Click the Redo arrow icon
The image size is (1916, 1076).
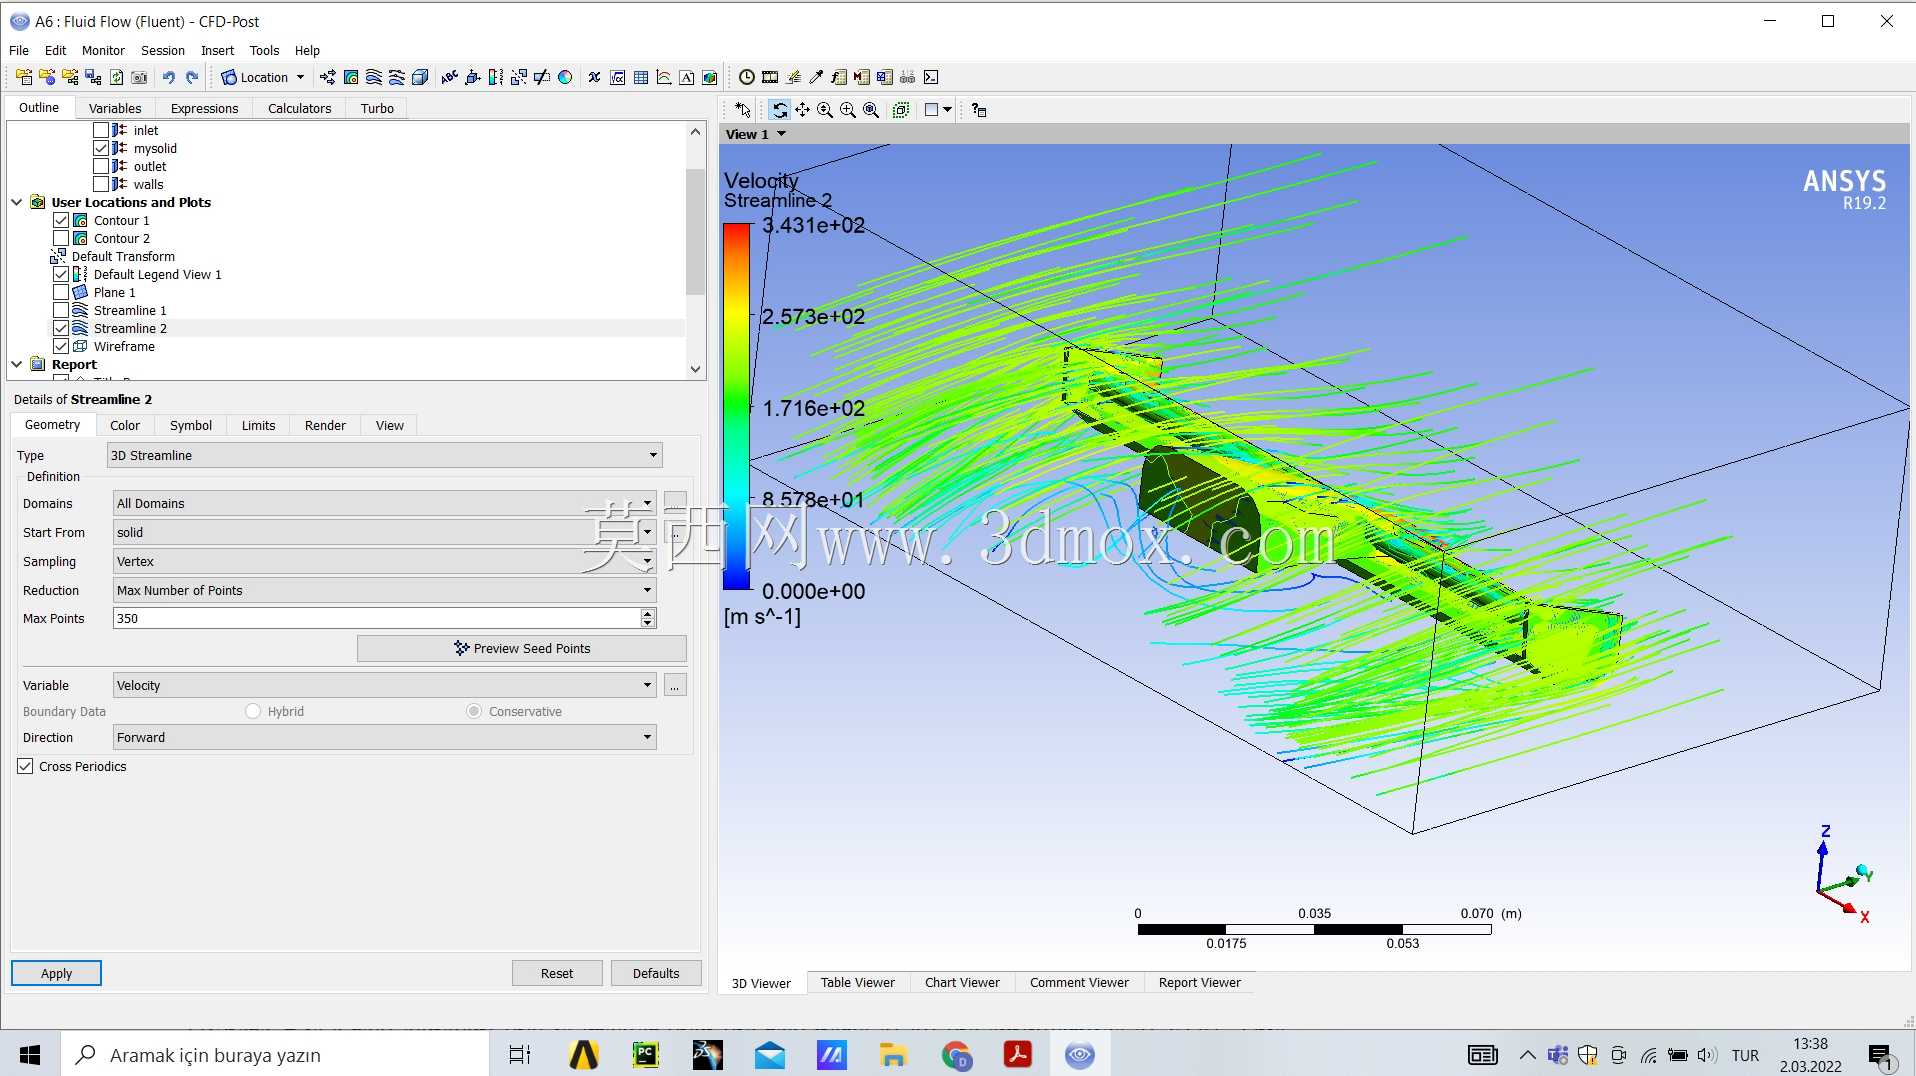point(192,77)
